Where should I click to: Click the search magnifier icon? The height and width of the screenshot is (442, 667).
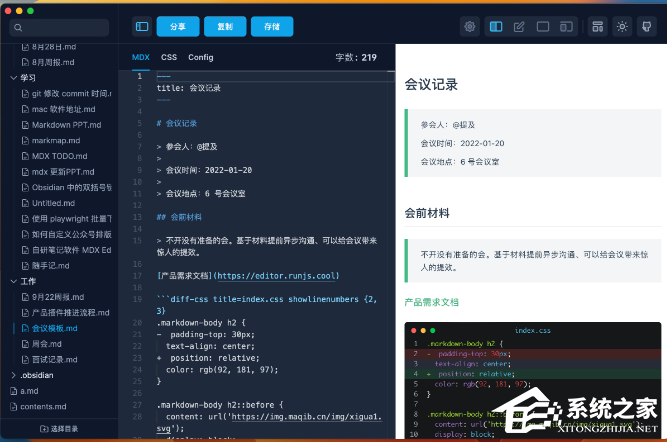18,28
